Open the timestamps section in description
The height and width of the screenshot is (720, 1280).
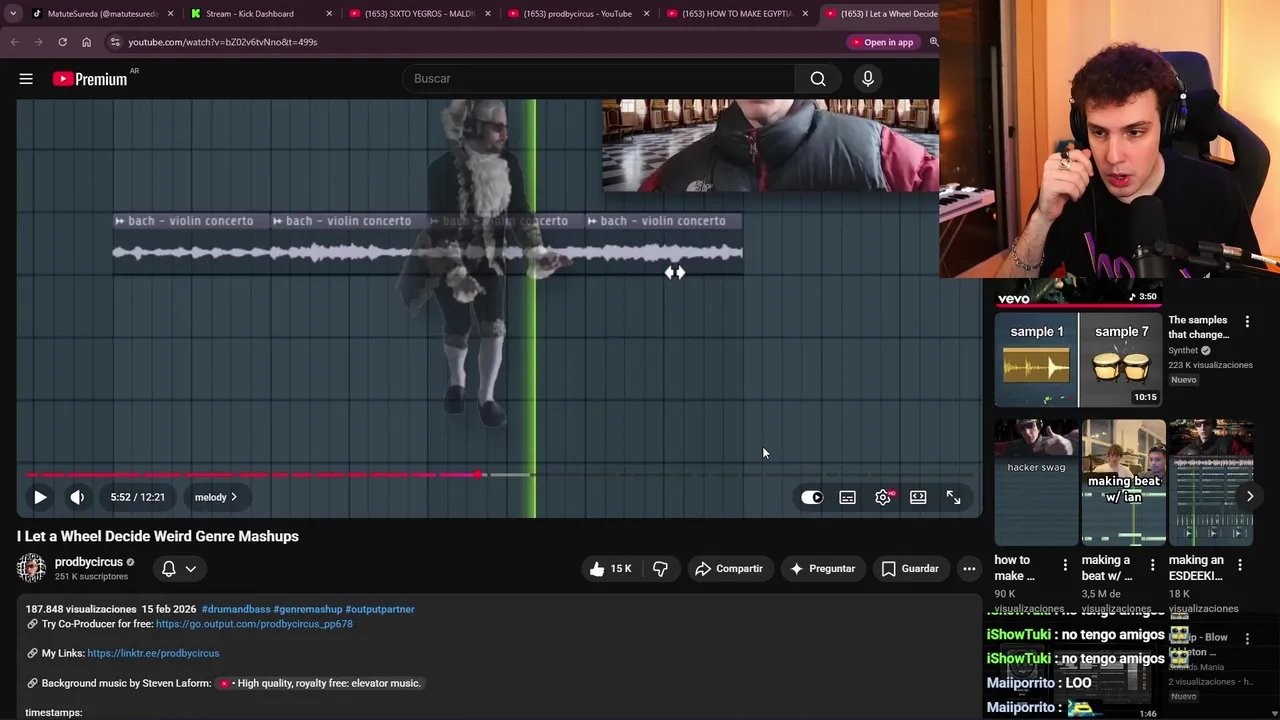[x=54, y=713]
